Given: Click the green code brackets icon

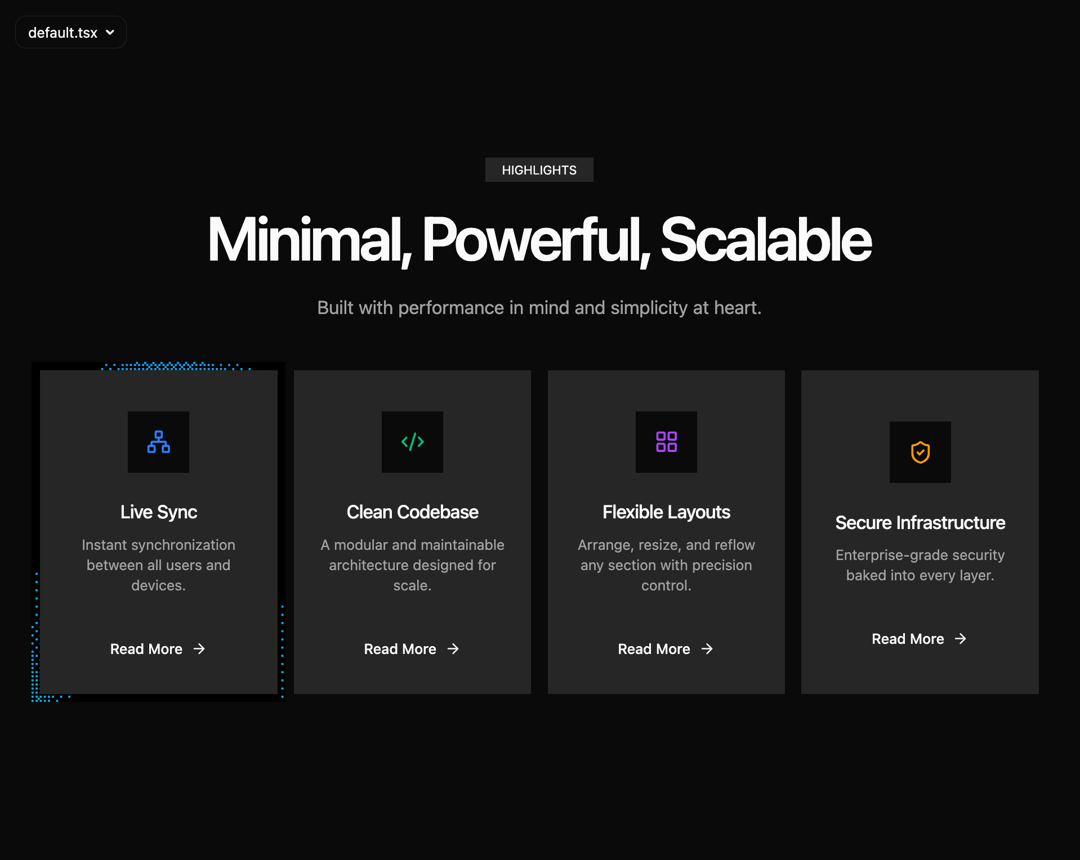Looking at the screenshot, I should pyautogui.click(x=413, y=442).
